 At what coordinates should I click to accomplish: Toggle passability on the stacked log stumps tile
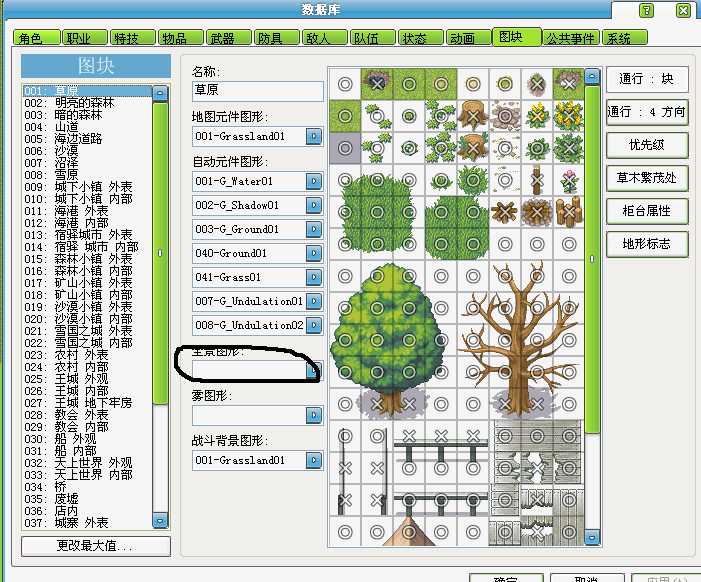click(569, 212)
